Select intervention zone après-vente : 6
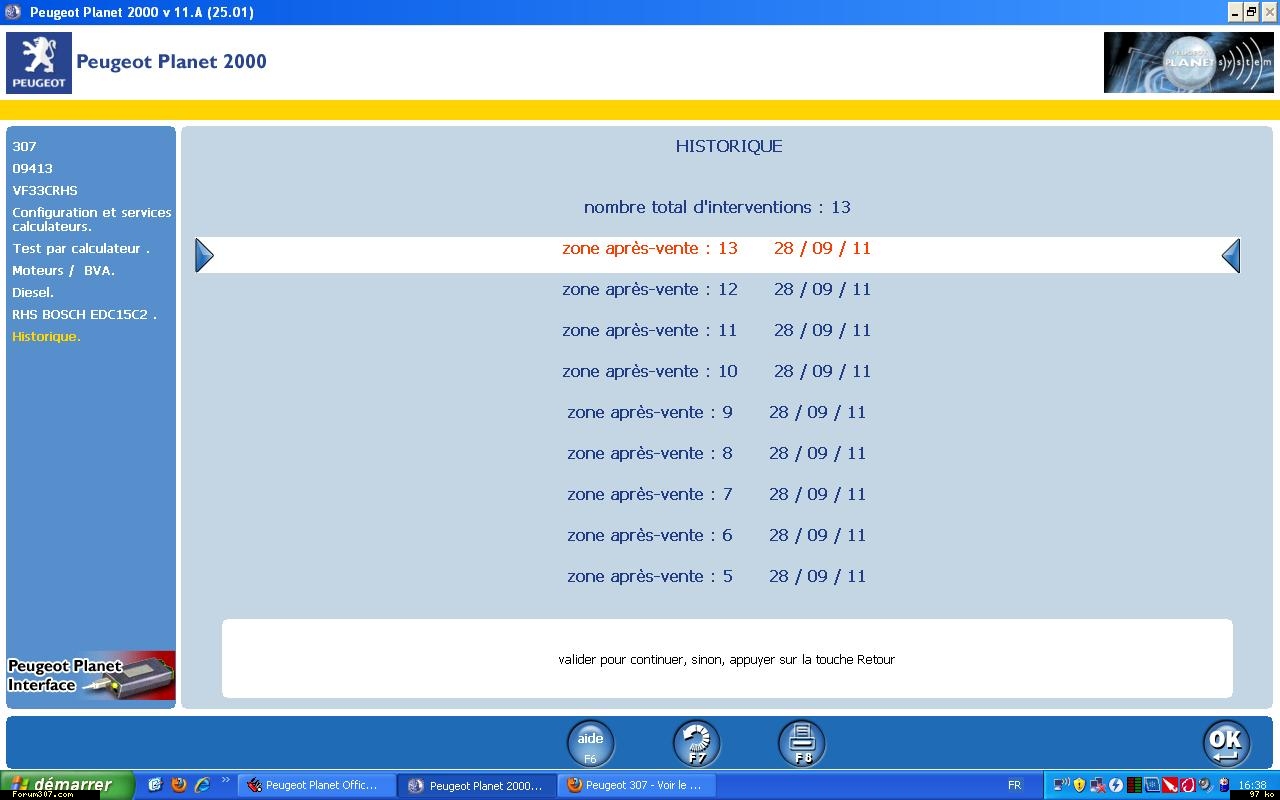1280x800 pixels. [716, 535]
